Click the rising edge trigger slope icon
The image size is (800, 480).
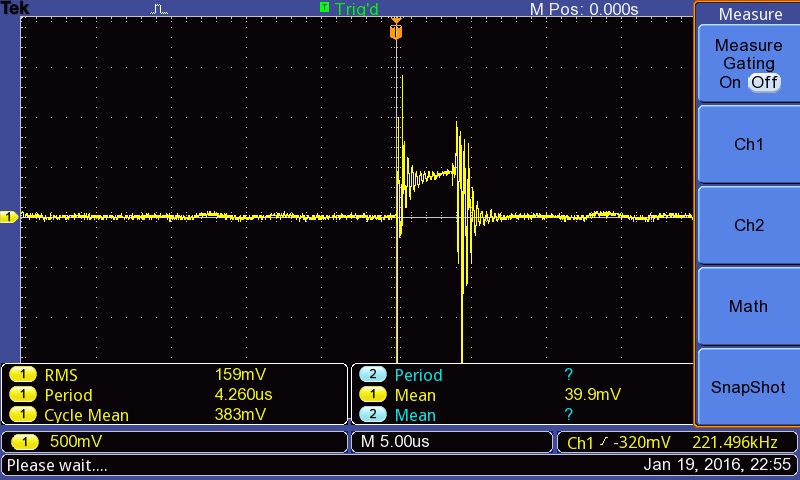pos(604,442)
